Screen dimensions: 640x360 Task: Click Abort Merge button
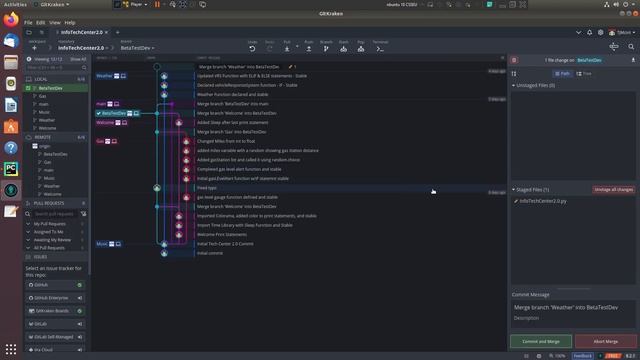[x=606, y=341]
